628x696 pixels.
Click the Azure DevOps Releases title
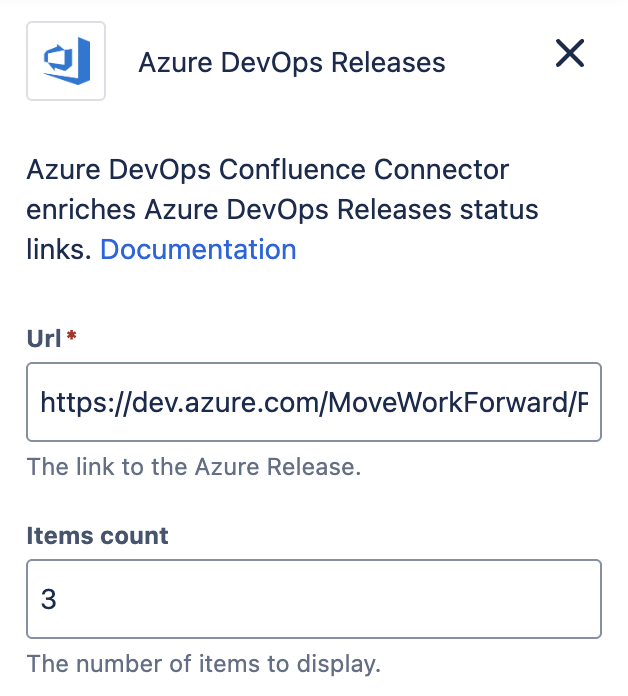point(292,62)
